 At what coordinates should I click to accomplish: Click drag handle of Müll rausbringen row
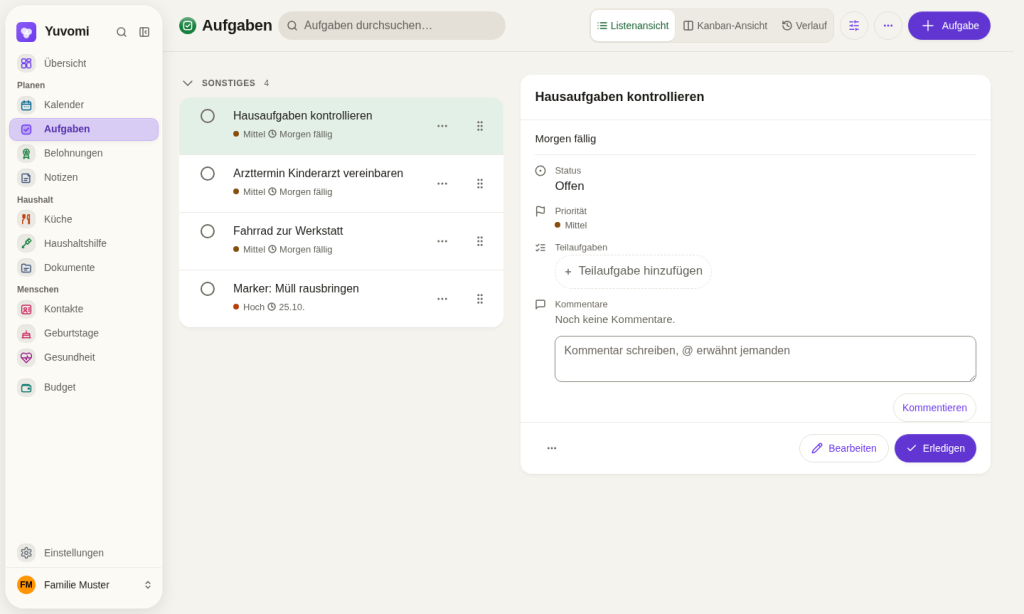tap(480, 299)
